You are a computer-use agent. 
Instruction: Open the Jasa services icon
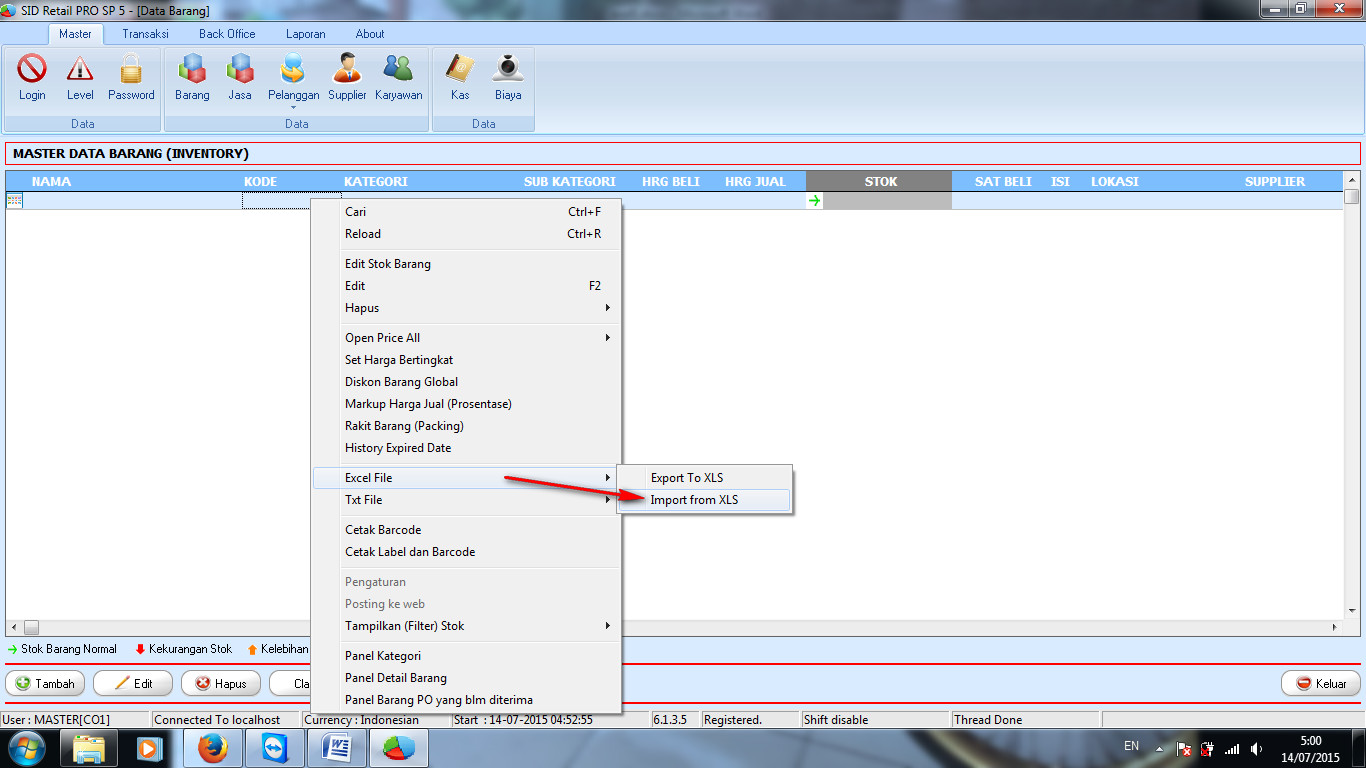(x=240, y=70)
